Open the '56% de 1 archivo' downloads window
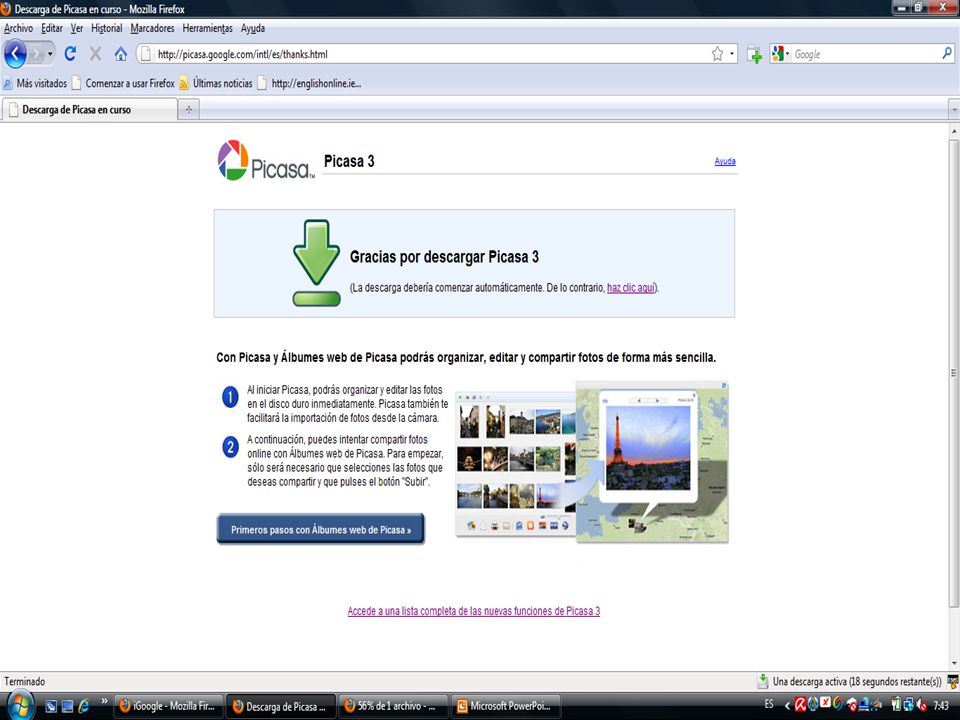The image size is (960, 720). (x=392, y=706)
